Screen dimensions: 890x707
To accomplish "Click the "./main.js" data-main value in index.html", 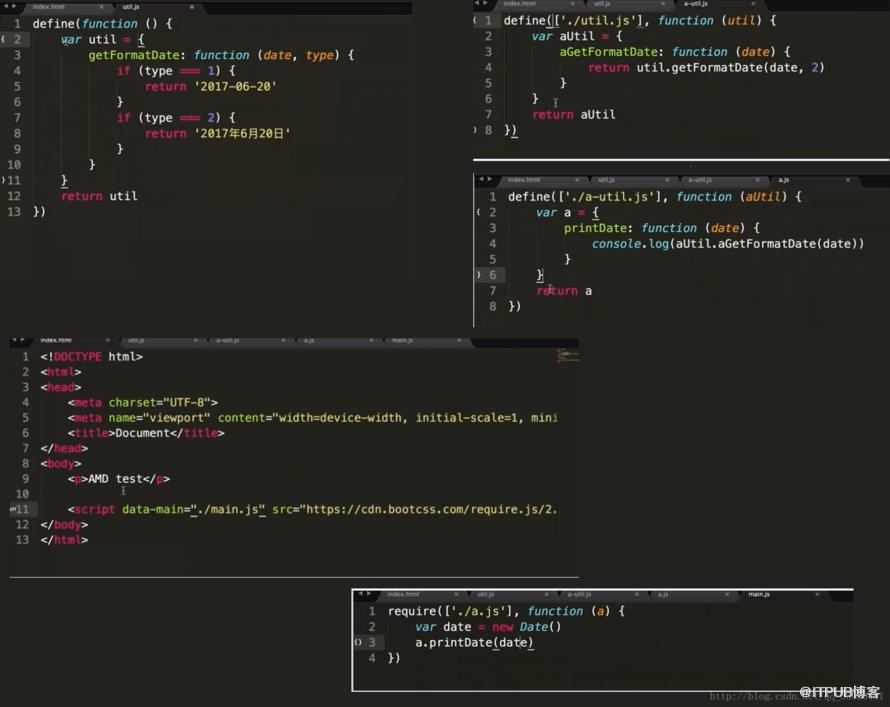I will click(x=228, y=510).
